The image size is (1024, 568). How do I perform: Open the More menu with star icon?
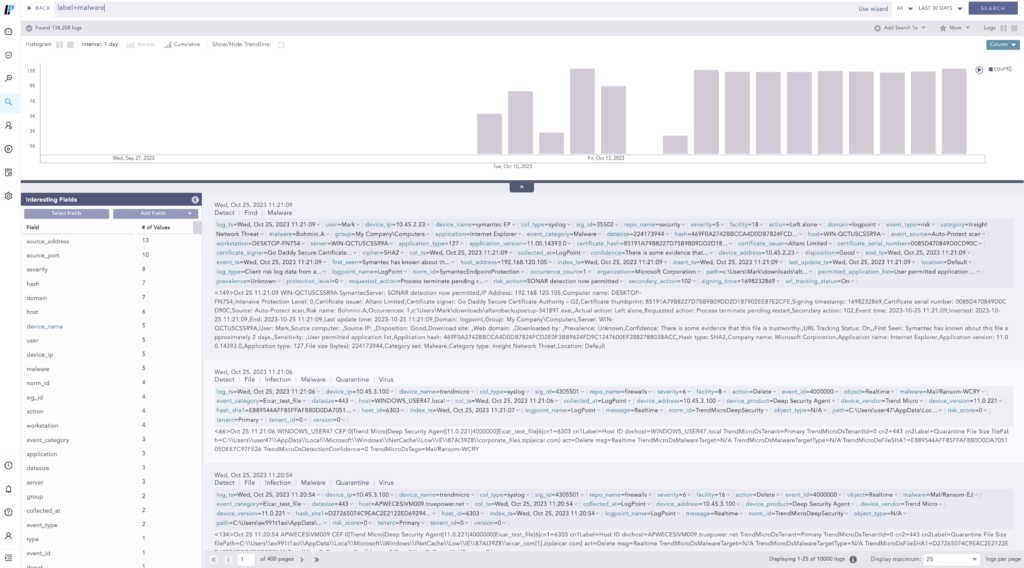[x=954, y=27]
